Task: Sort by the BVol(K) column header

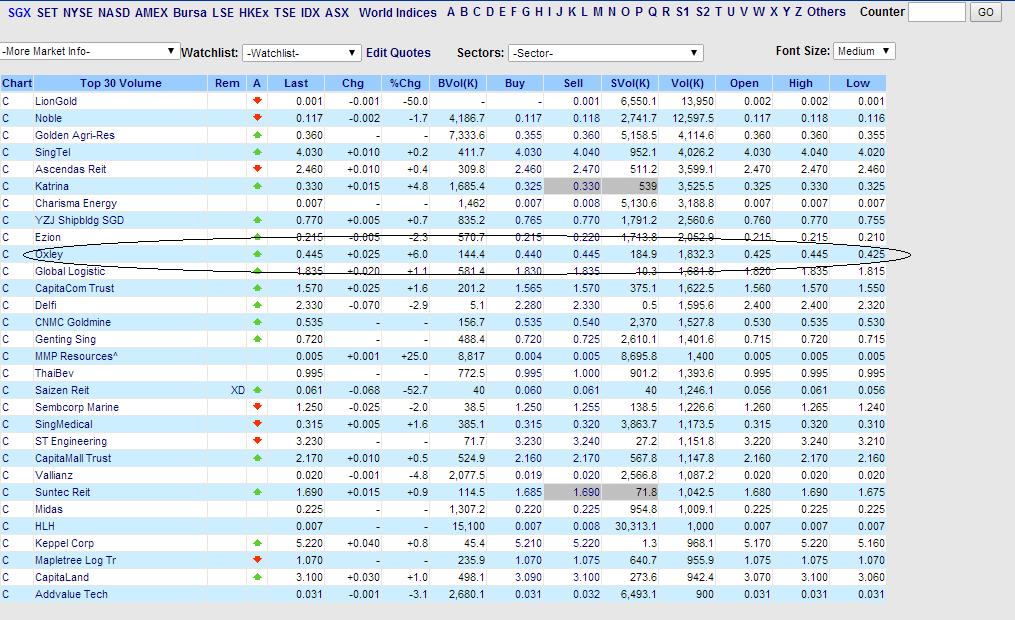Action: [x=458, y=83]
